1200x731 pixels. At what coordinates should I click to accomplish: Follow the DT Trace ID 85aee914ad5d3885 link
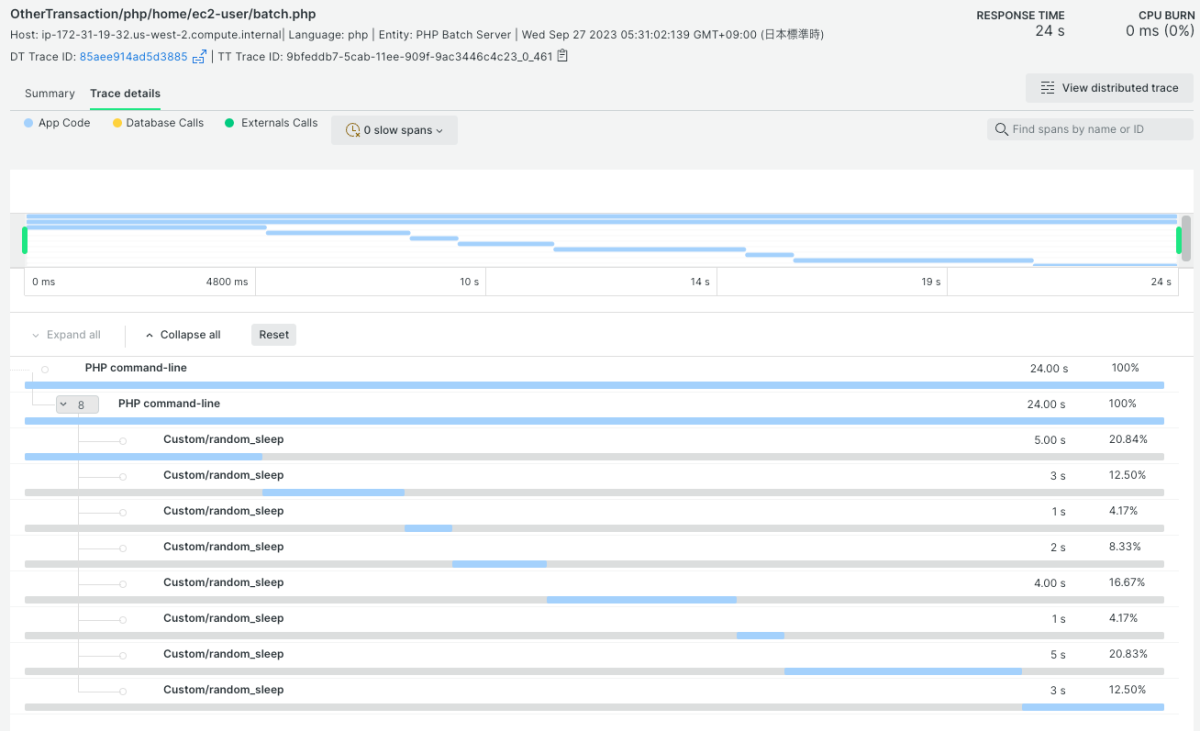[133, 57]
